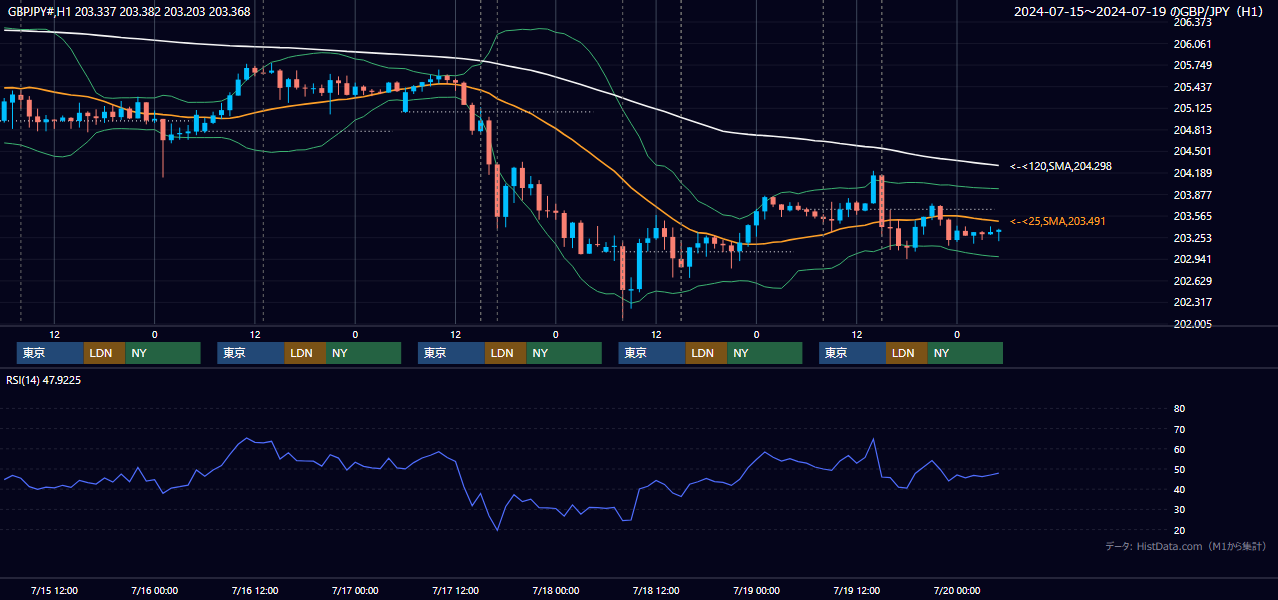The image size is (1278, 600).
Task: Click price axis label 203.877
Action: click(x=1192, y=195)
